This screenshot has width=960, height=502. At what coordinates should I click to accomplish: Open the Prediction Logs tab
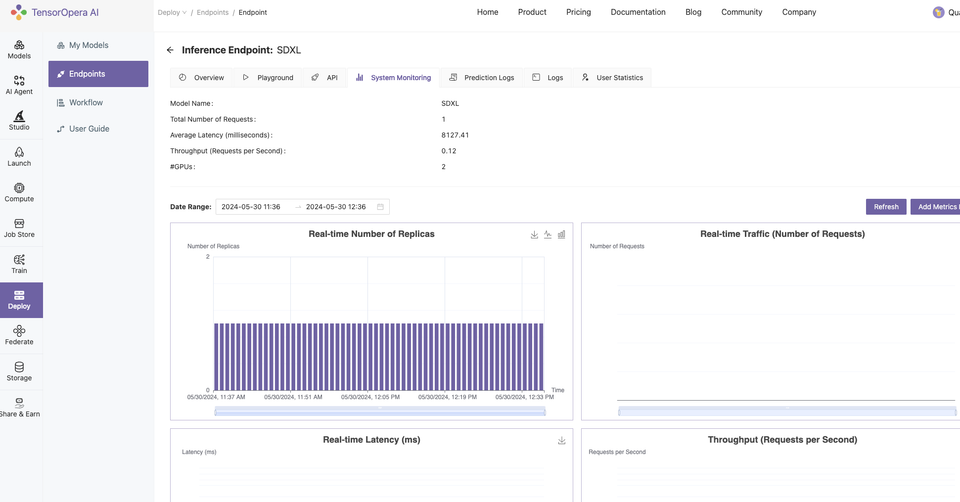(481, 78)
